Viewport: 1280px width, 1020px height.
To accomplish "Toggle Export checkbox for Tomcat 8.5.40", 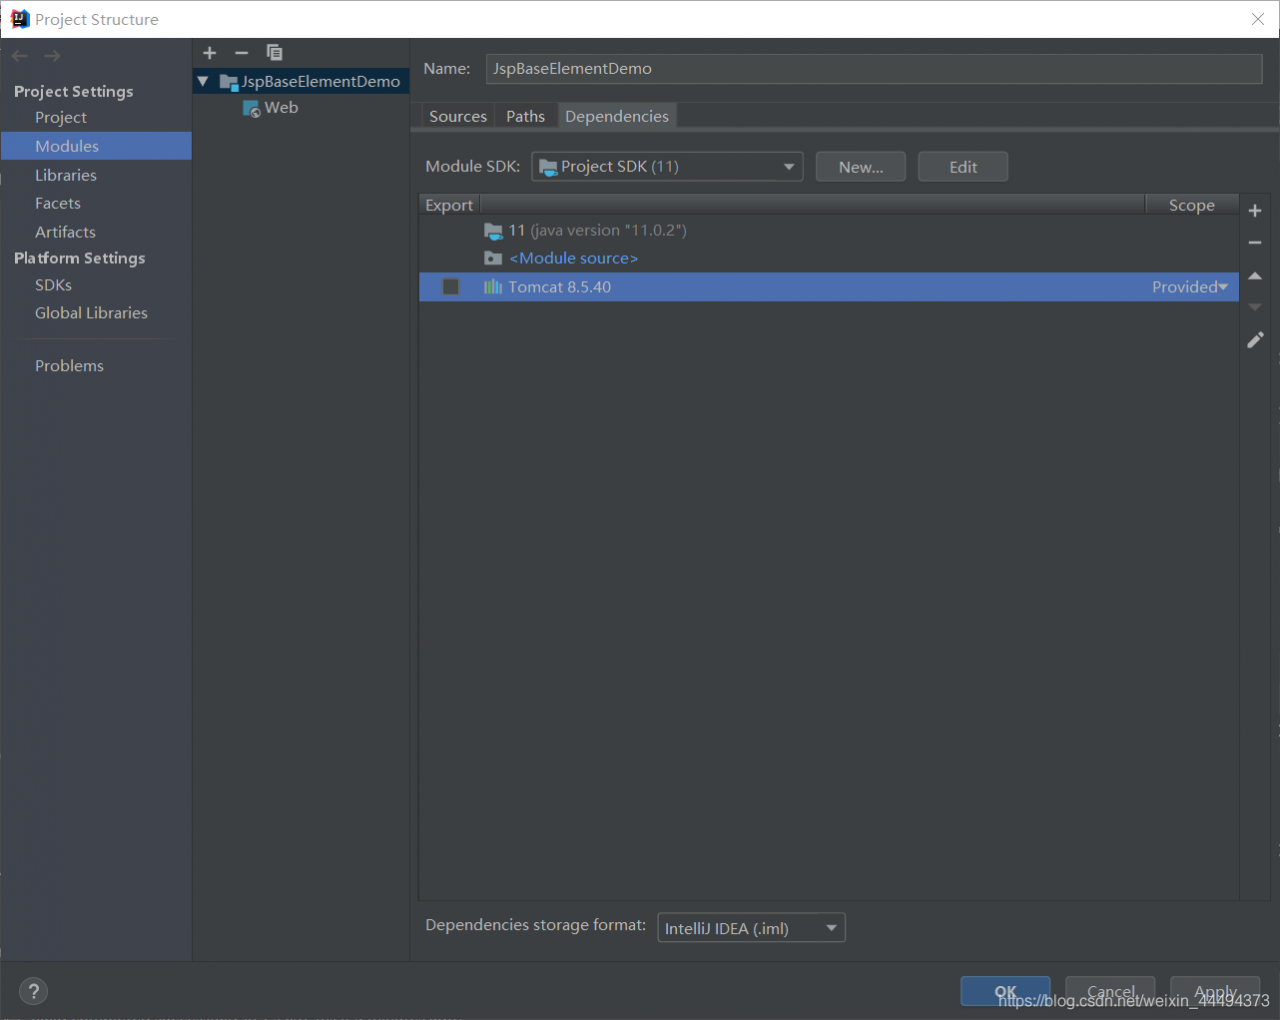I will pos(451,287).
